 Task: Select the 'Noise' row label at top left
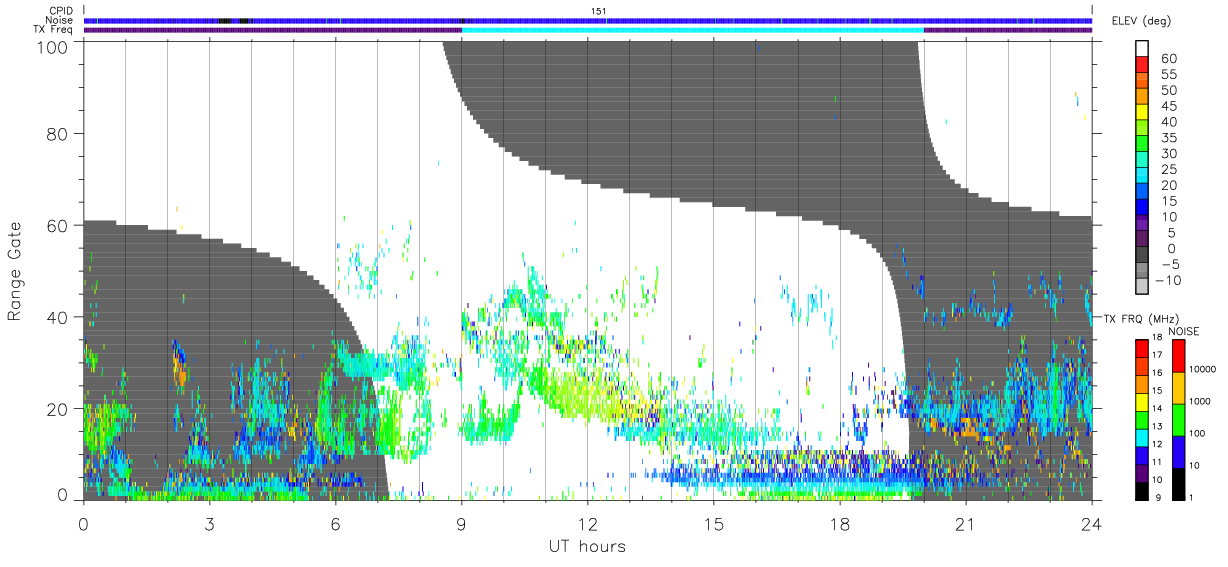(x=61, y=20)
